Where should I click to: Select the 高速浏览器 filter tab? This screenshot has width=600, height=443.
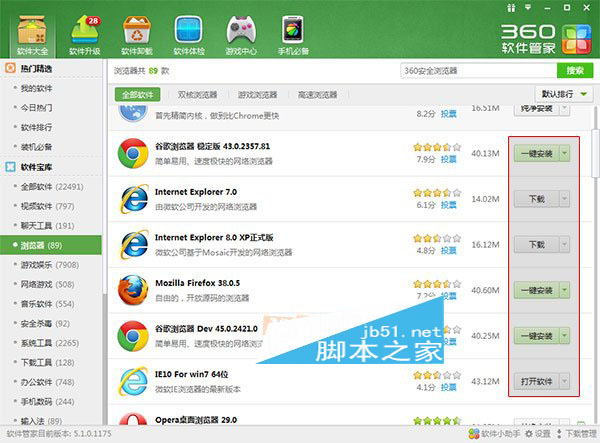[x=318, y=94]
